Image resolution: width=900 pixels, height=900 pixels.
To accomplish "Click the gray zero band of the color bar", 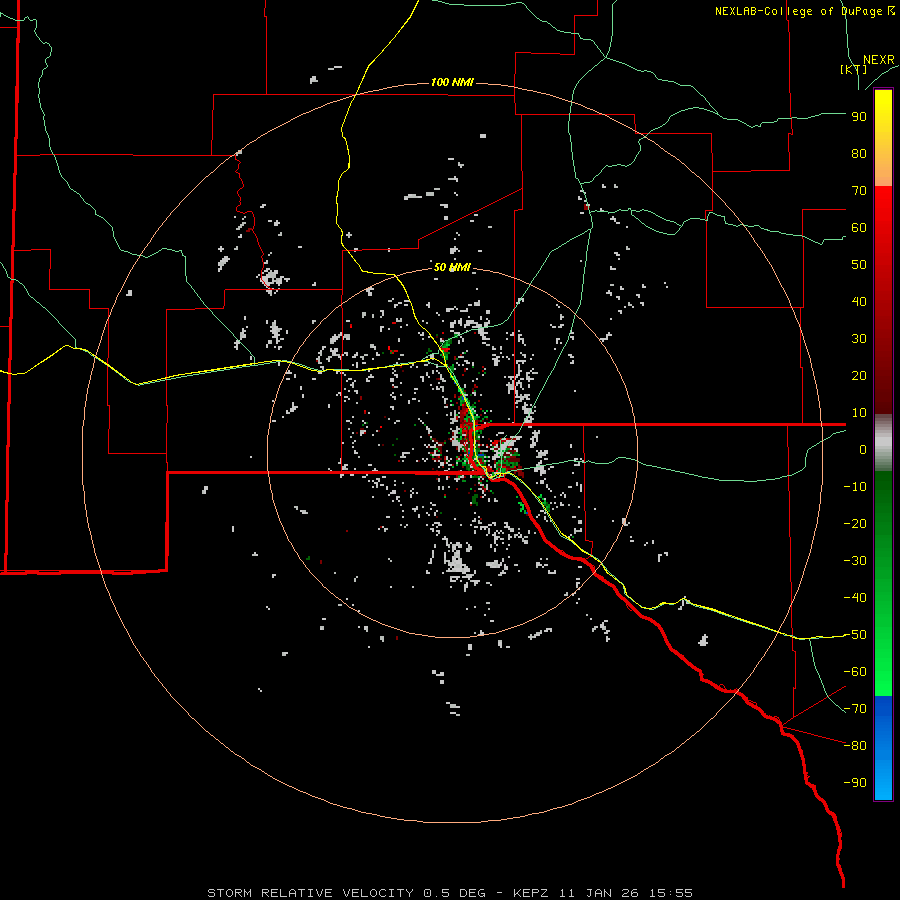I will tap(883, 443).
